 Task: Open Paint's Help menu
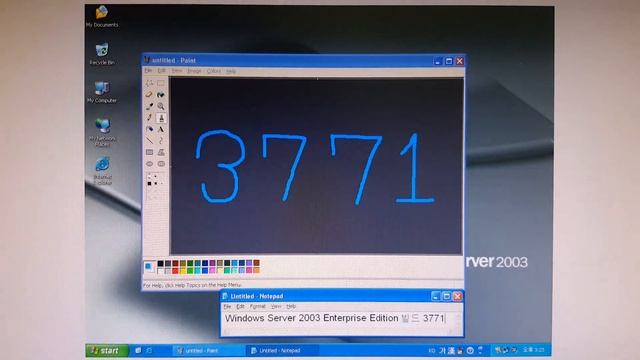(231, 71)
